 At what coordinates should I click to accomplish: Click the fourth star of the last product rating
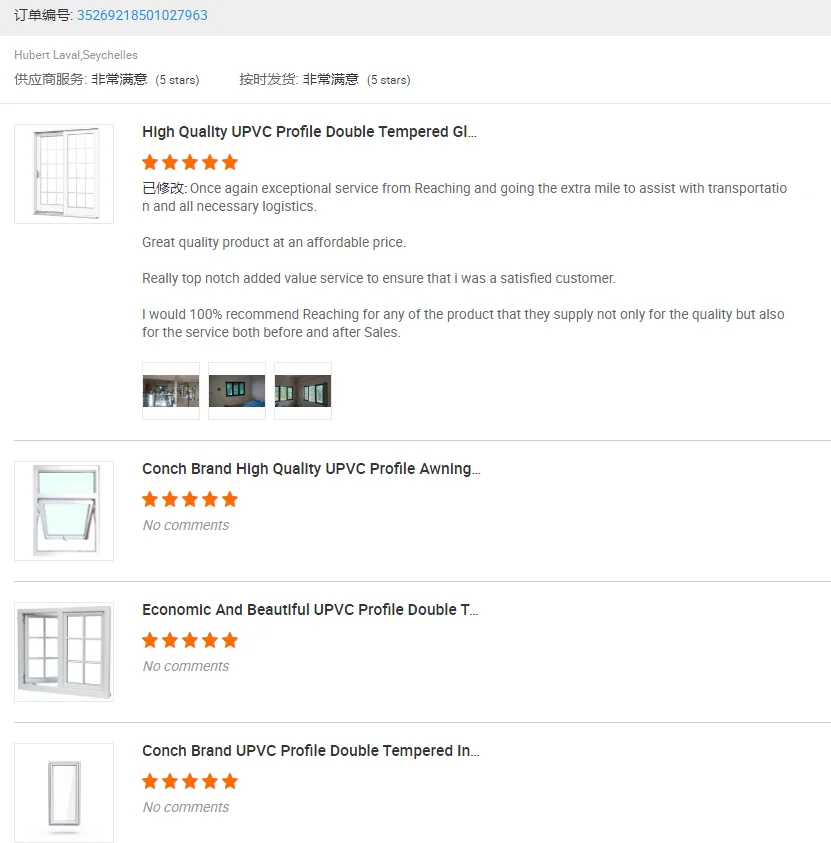(210, 781)
